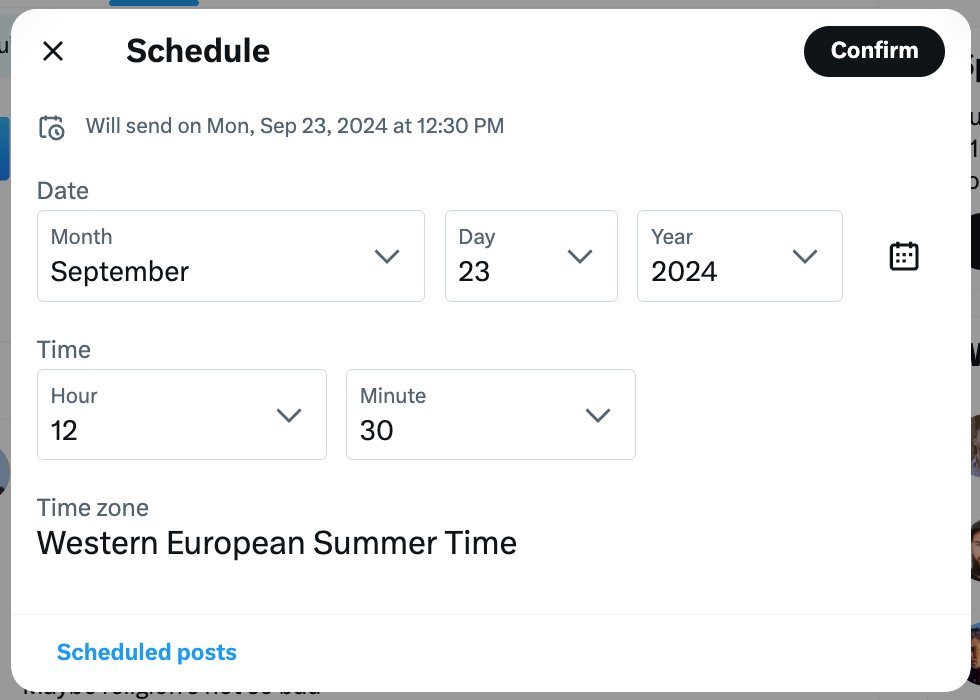Click the Time section label
Screen dimensions: 980x700
coord(63,349)
